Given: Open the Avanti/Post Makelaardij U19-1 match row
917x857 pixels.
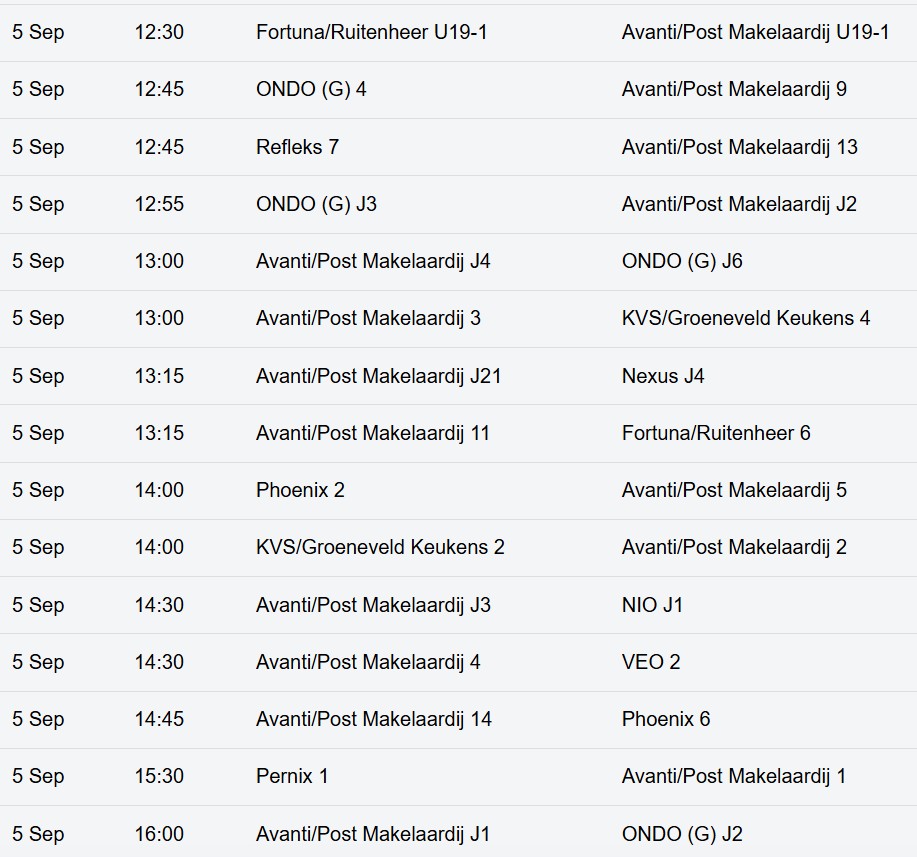Looking at the screenshot, I should point(458,33).
